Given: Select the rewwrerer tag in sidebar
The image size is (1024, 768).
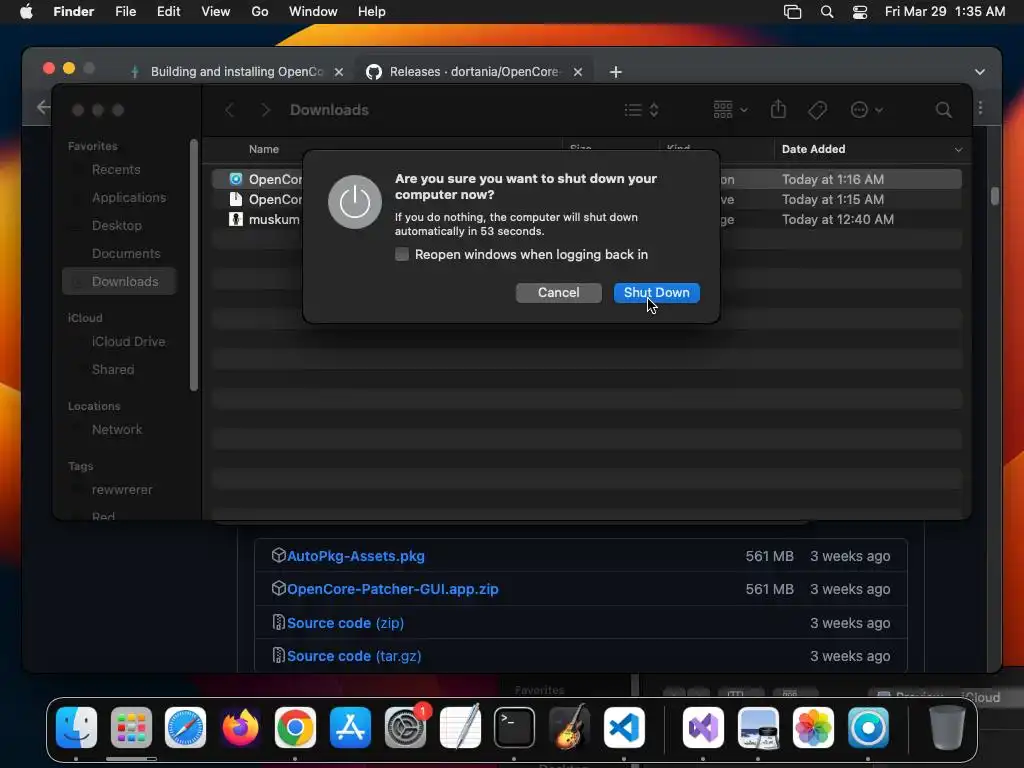Looking at the screenshot, I should (121, 490).
